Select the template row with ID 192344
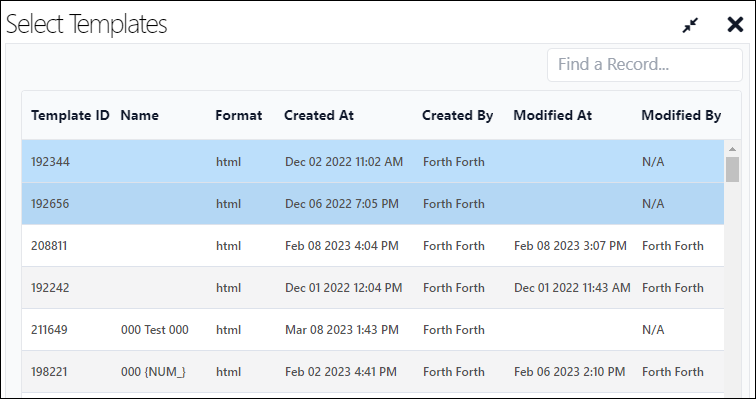This screenshot has height=399, width=756. [373, 161]
